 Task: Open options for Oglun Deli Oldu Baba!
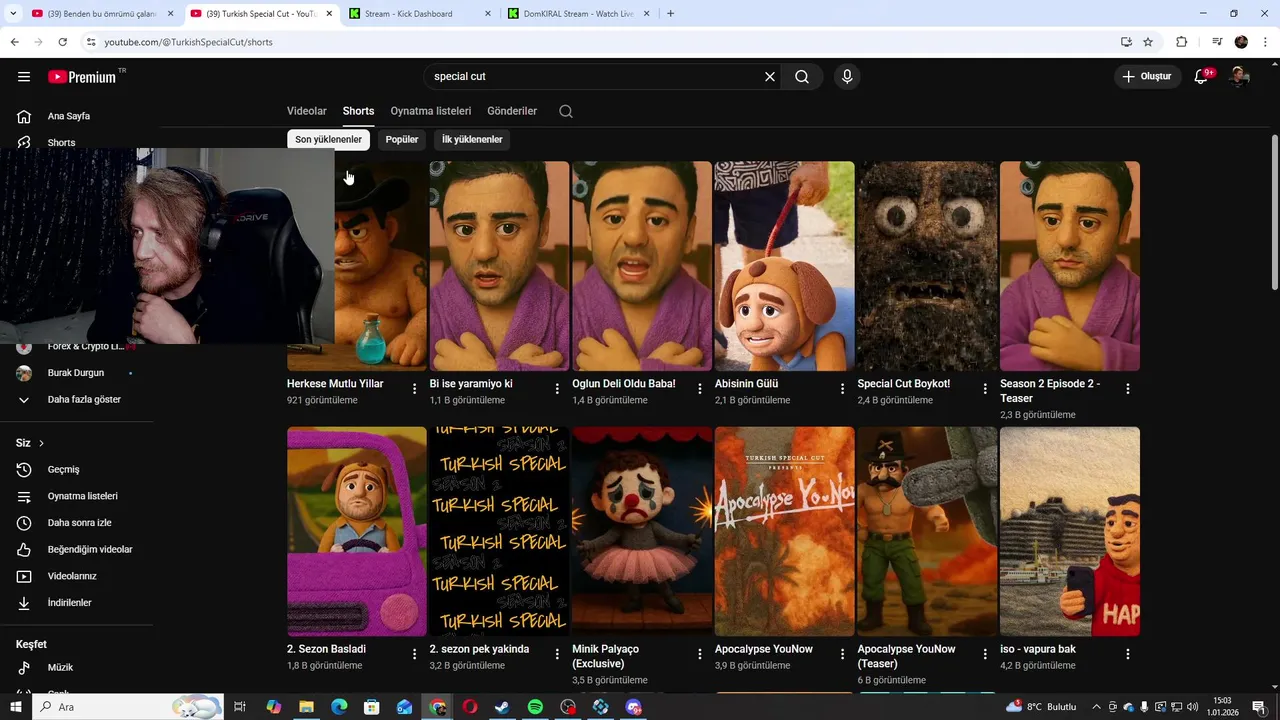pos(700,389)
